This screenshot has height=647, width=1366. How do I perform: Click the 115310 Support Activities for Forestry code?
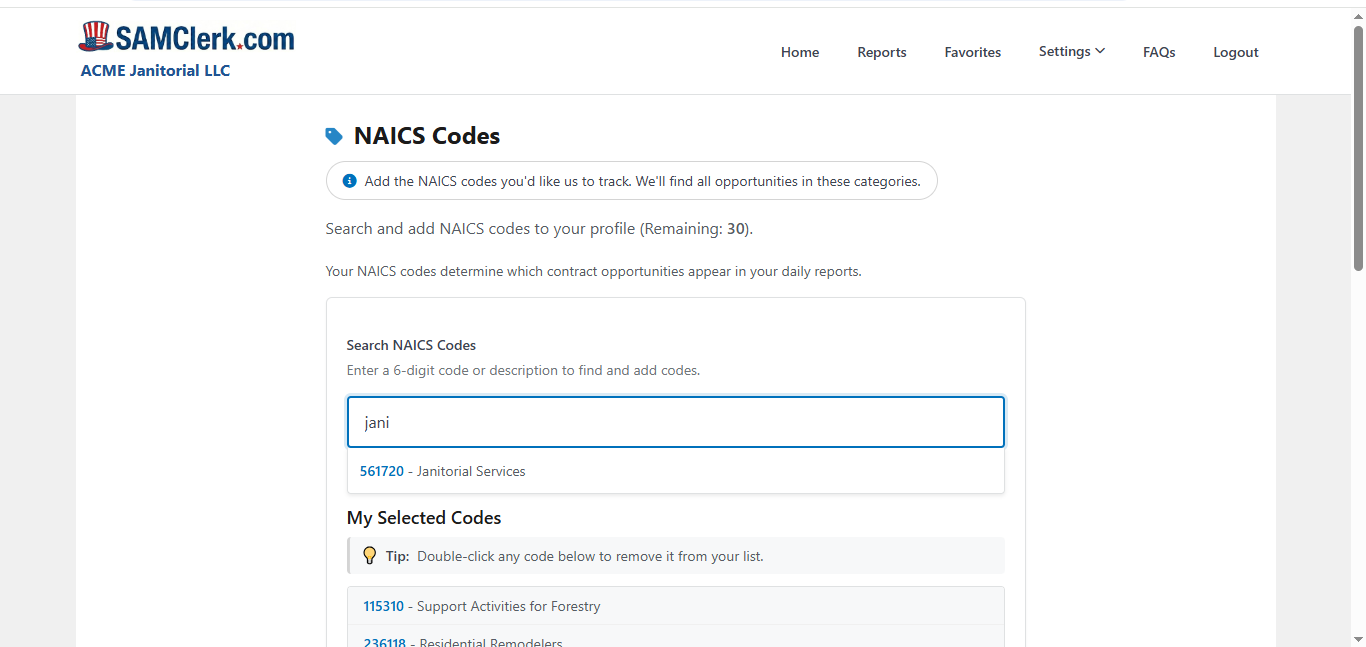click(480, 606)
